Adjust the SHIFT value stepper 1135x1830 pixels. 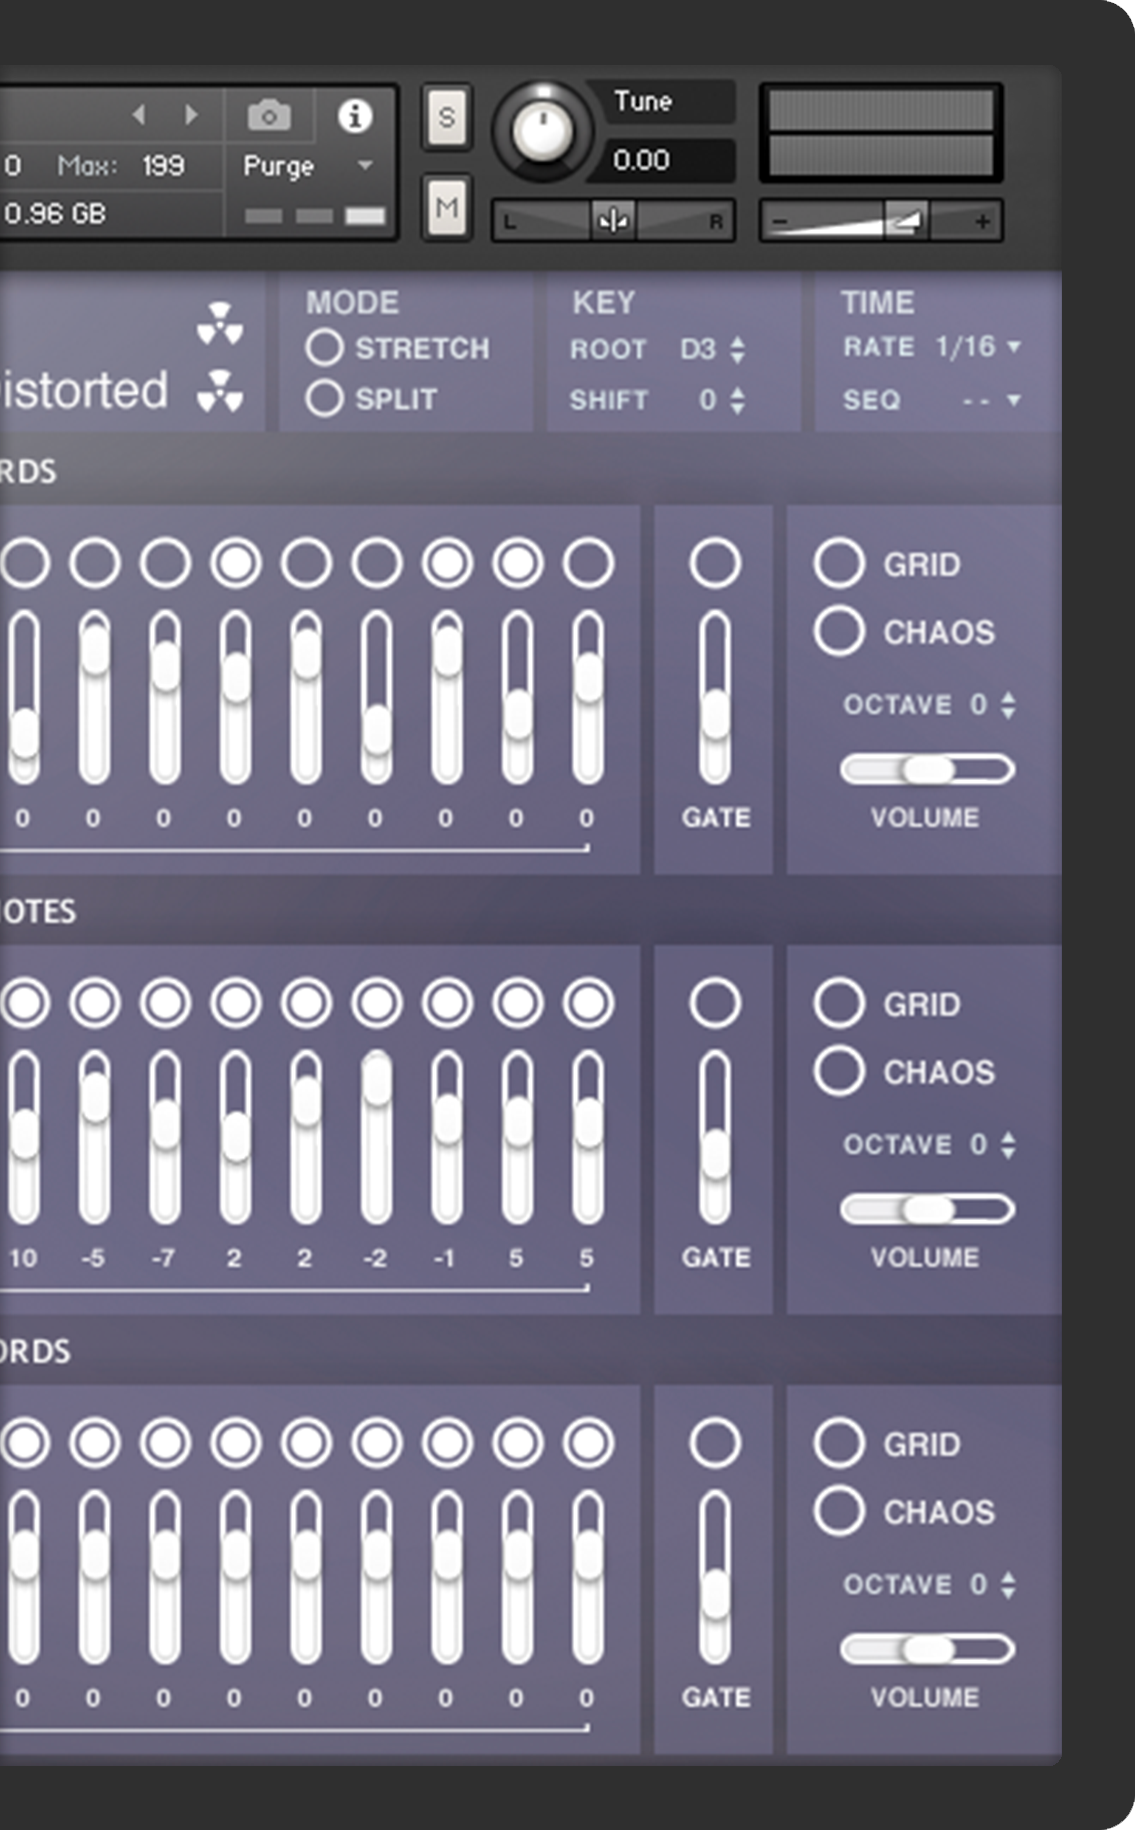click(738, 400)
